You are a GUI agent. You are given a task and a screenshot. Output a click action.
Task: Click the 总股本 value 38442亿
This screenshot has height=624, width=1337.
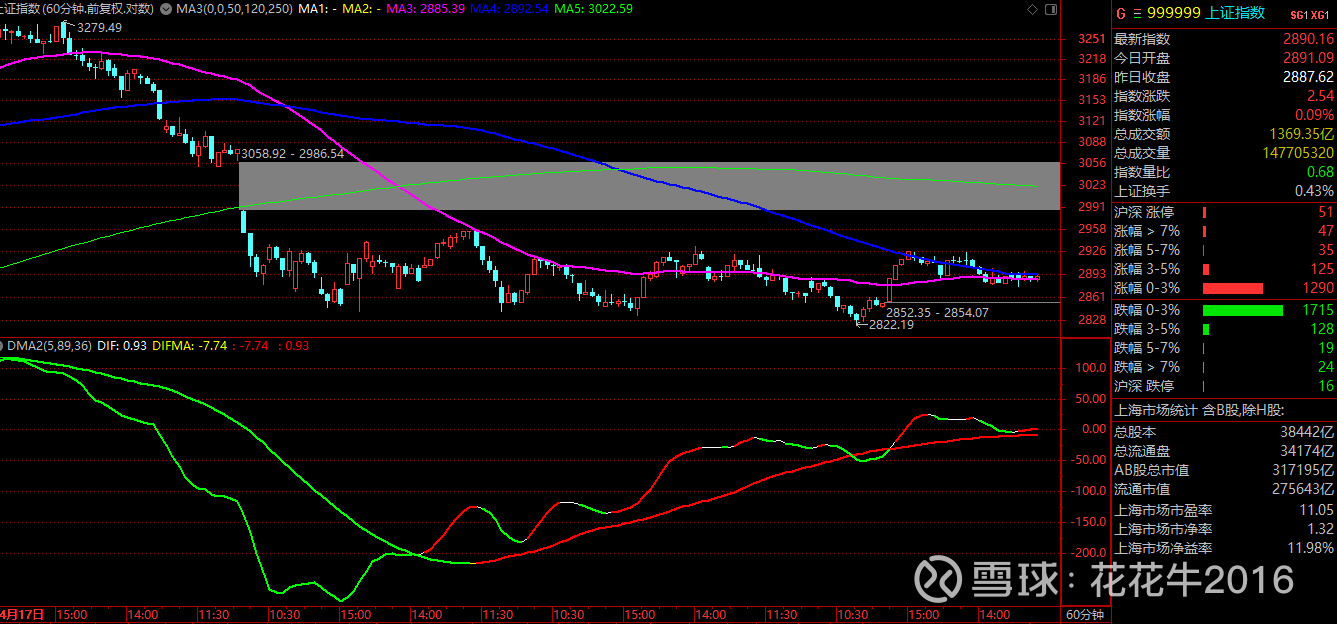click(1308, 432)
